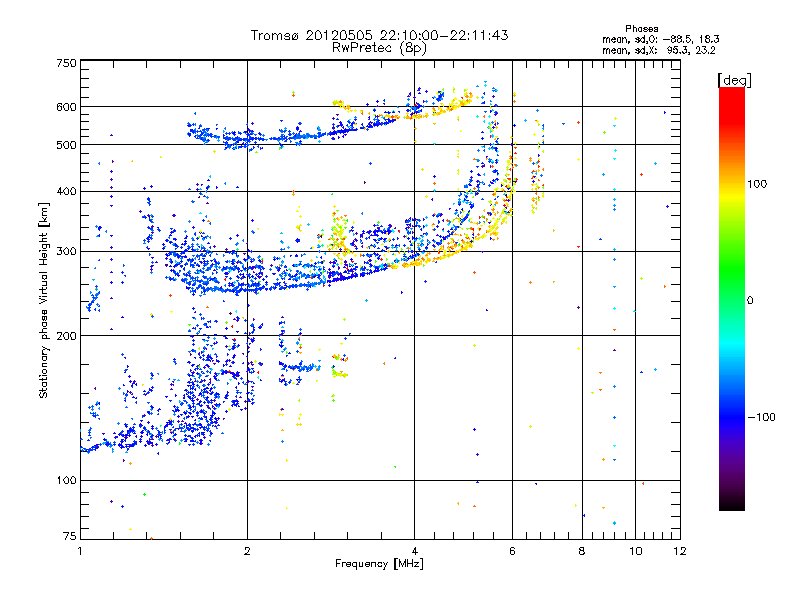Click the x-axis label '4'

[415, 551]
